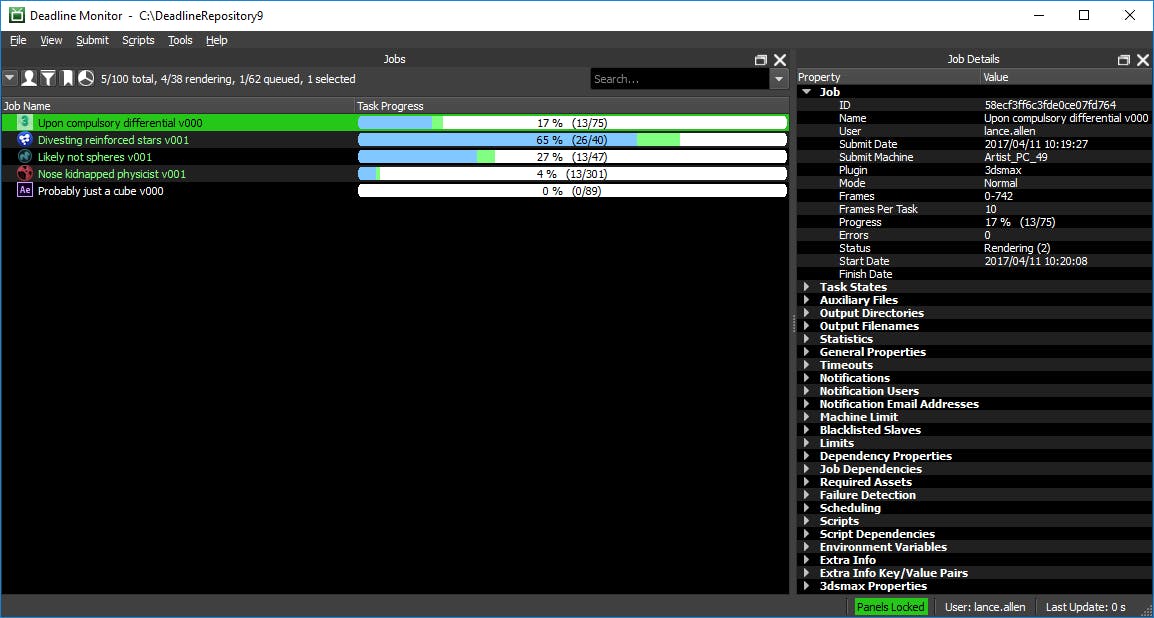This screenshot has height=618, width=1154.
Task: Expand the Auxiliary Files section
Action: point(807,300)
